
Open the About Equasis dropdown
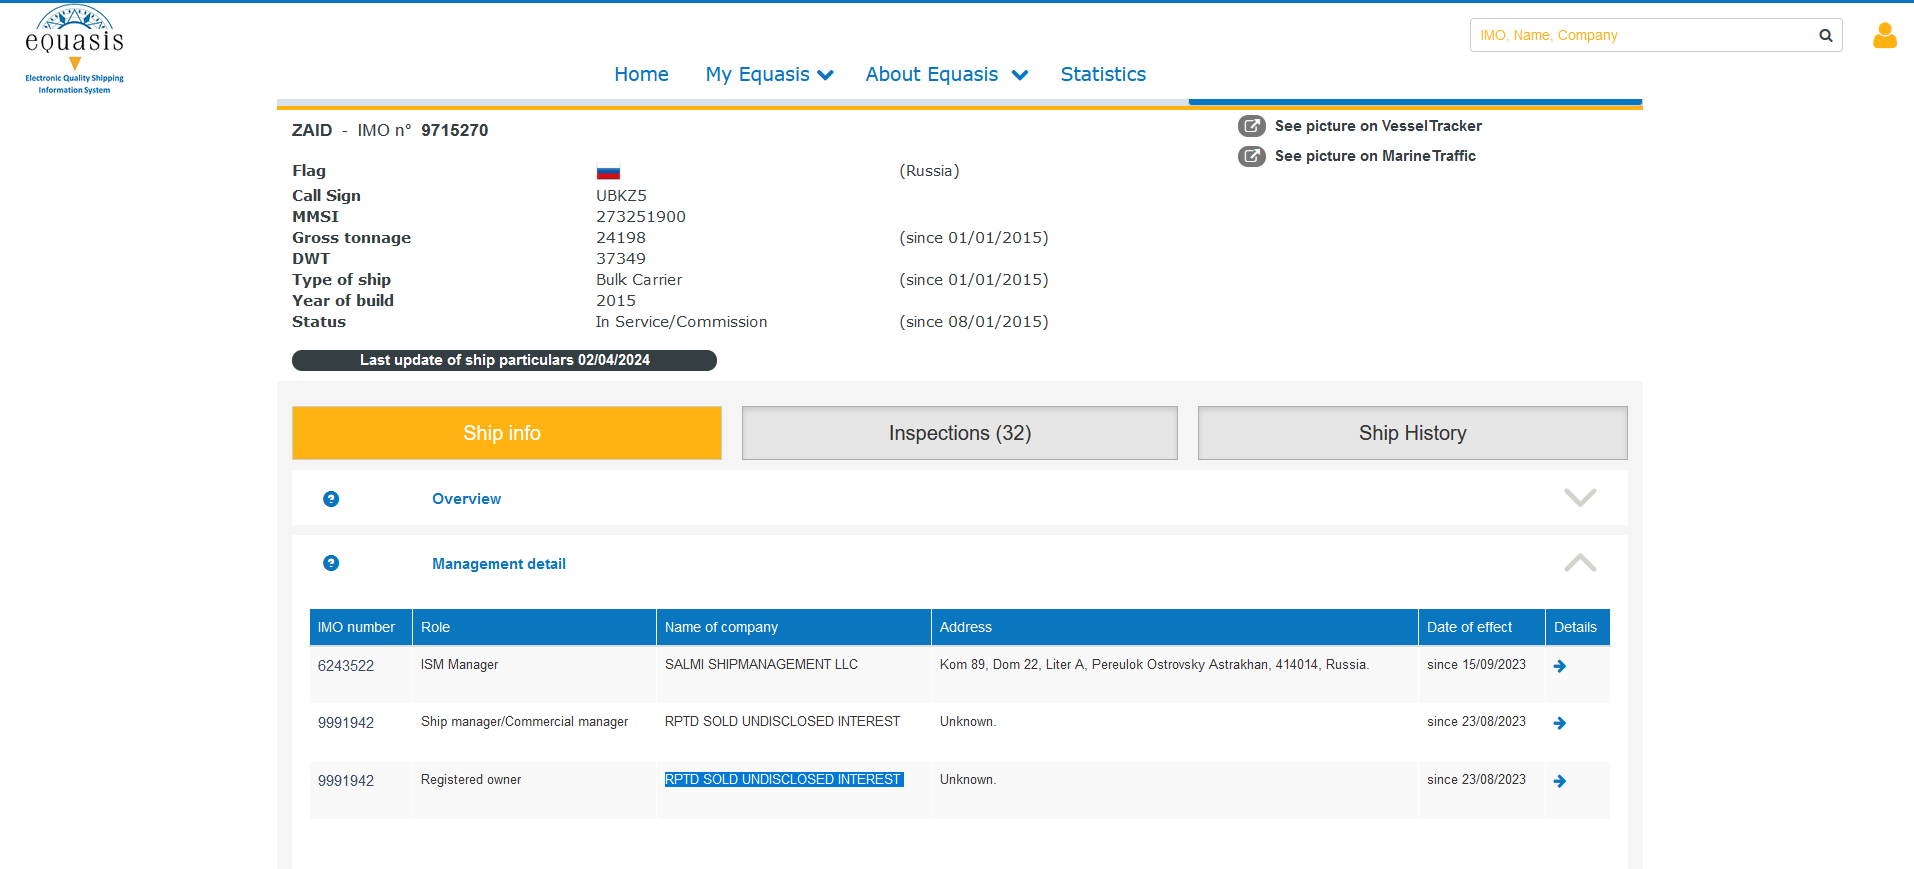click(946, 74)
